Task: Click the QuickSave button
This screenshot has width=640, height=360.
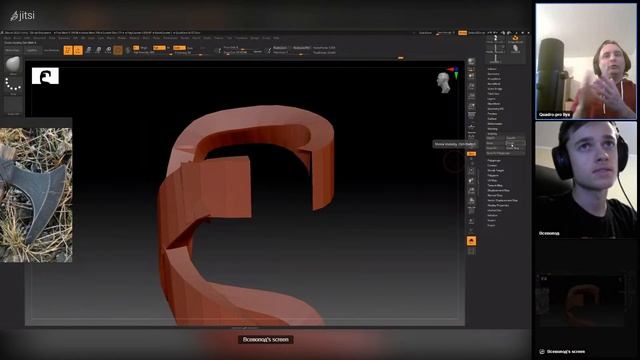Action: pos(425,33)
